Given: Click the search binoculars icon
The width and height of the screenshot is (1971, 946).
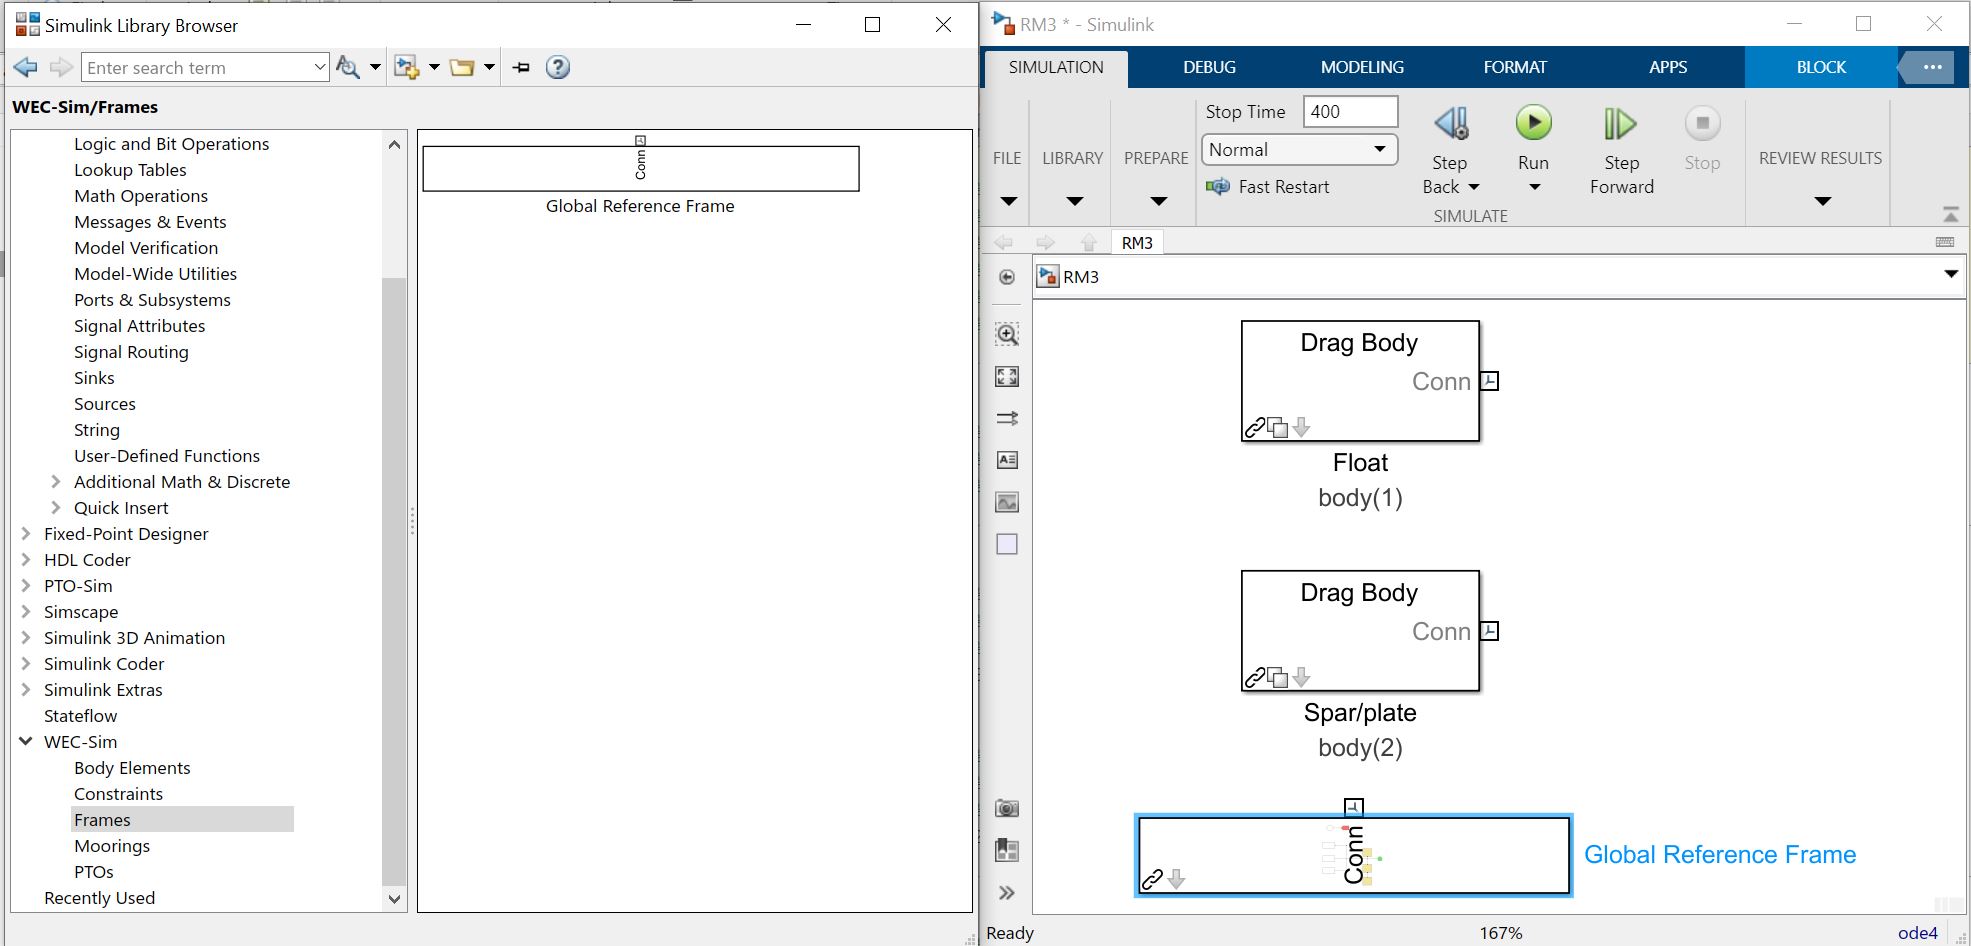Looking at the screenshot, I should (347, 67).
